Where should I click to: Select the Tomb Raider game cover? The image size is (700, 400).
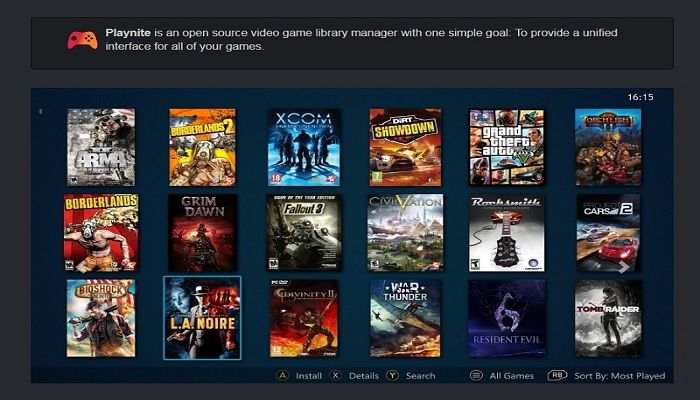(x=608, y=318)
